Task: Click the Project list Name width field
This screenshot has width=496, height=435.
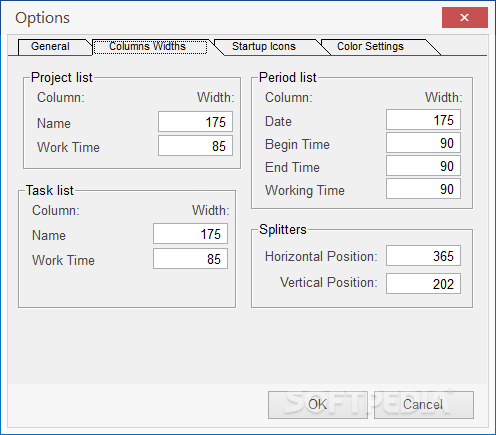Action: coord(195,122)
